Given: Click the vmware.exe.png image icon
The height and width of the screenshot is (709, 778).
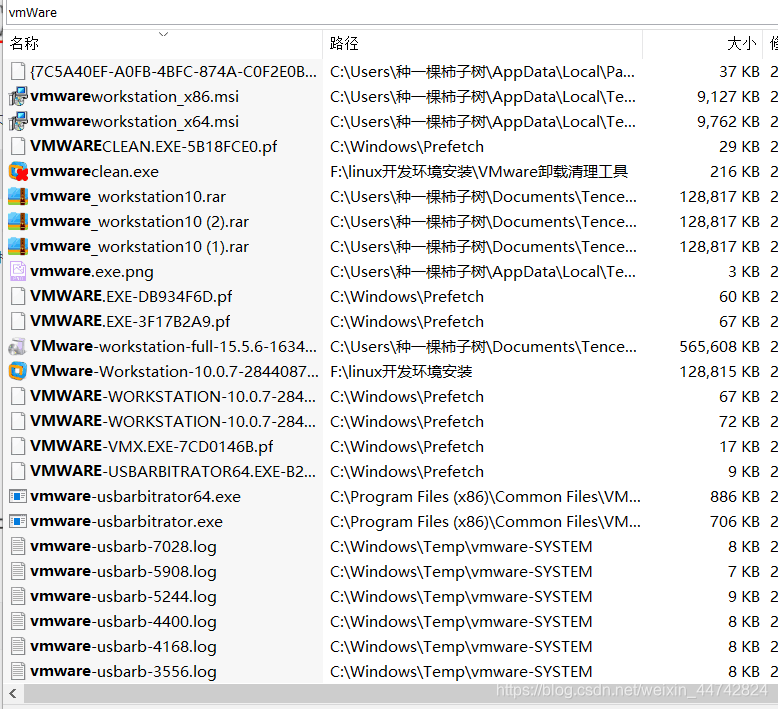Looking at the screenshot, I should coord(18,271).
